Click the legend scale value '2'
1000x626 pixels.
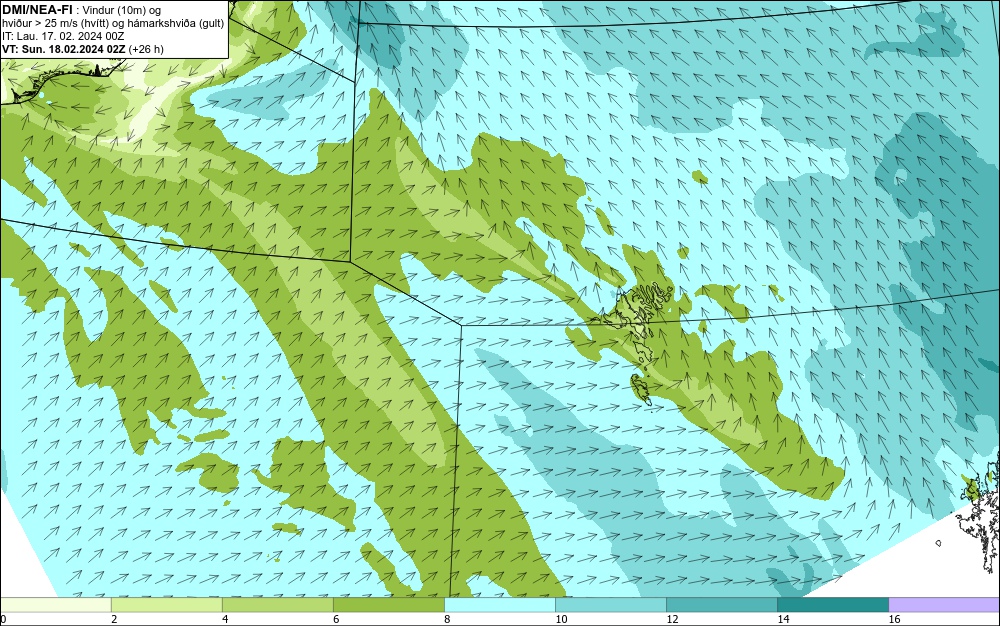[x=114, y=619]
